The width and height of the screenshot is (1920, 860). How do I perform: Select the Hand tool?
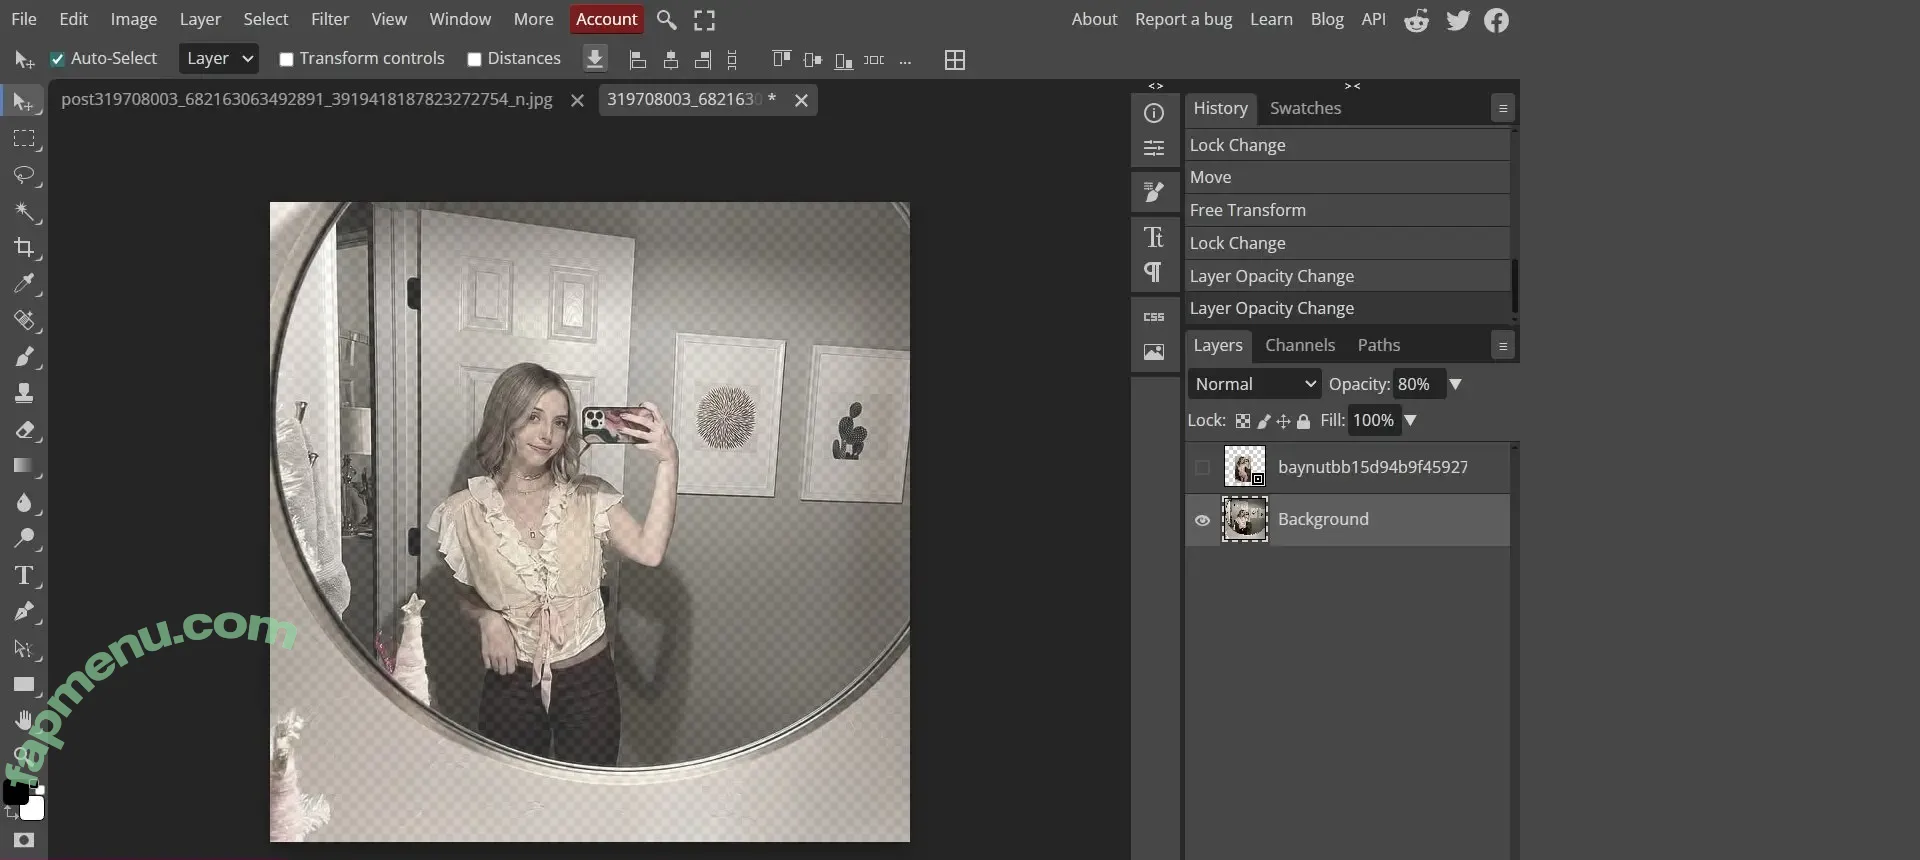pos(24,720)
